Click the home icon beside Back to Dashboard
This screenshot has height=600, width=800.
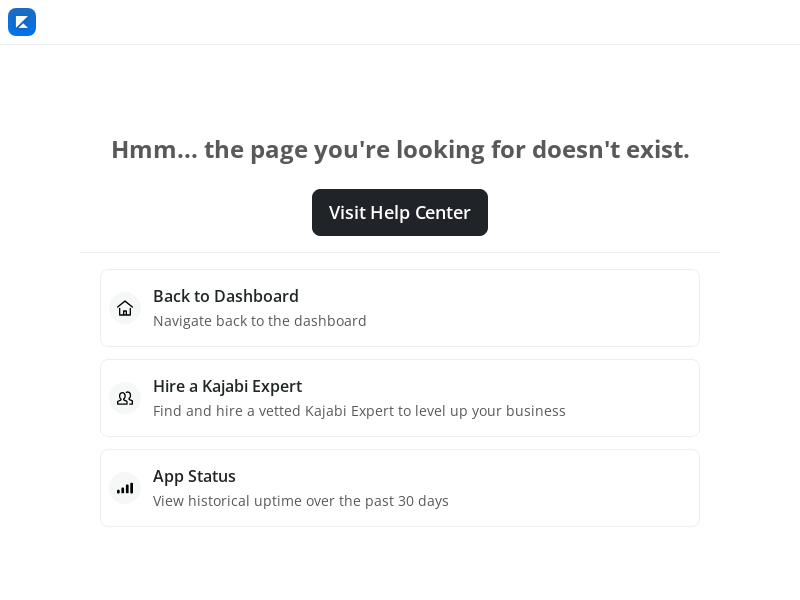125,308
